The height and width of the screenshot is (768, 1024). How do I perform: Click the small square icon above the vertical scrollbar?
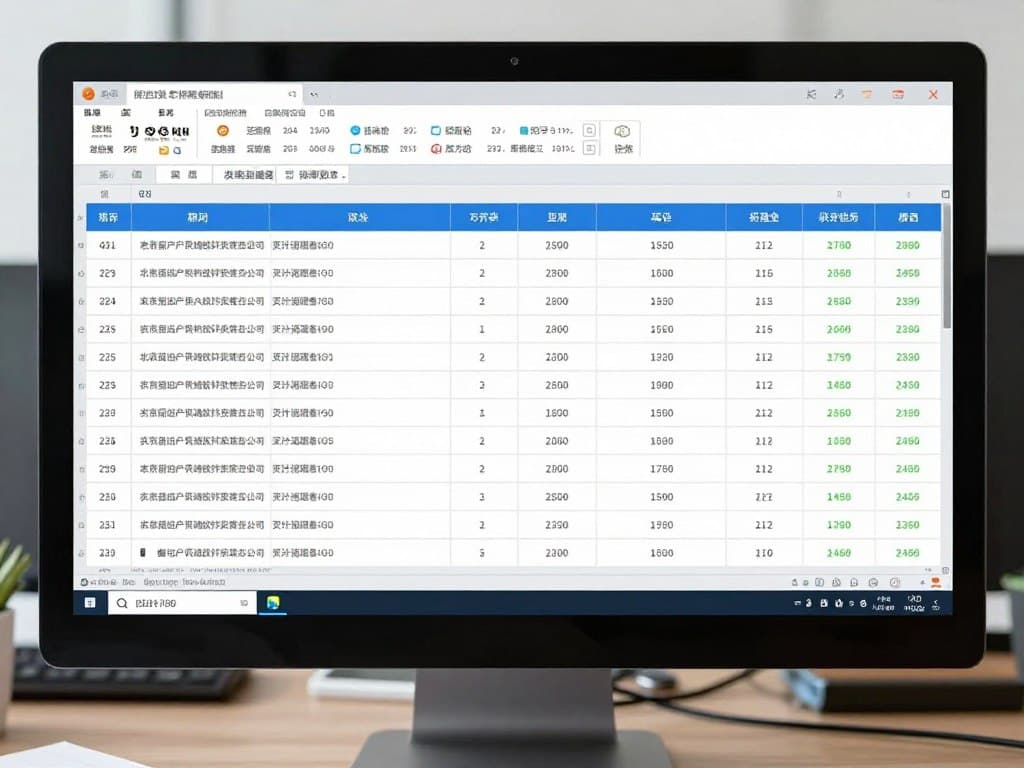(x=945, y=195)
